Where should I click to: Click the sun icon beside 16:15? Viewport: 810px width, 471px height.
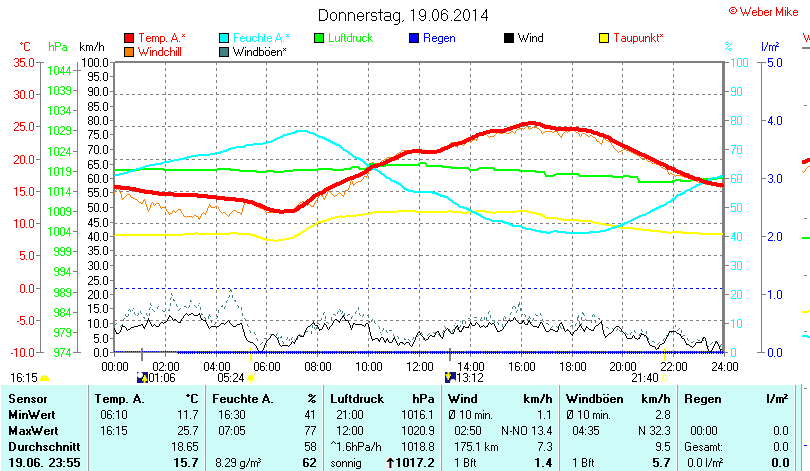(x=45, y=378)
